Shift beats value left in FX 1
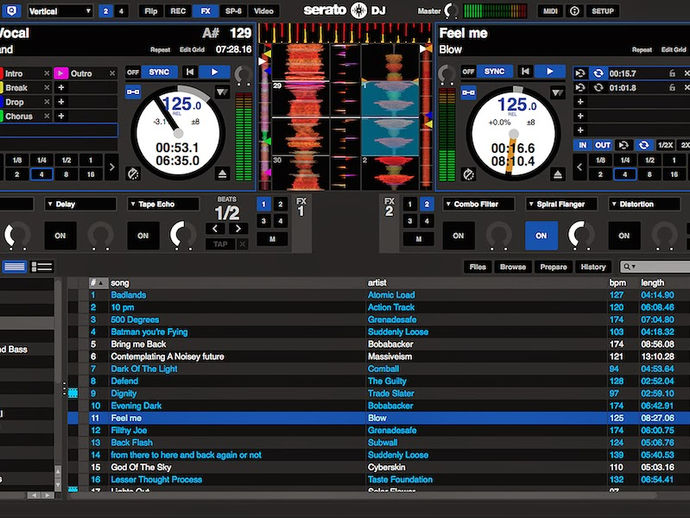 (215, 228)
